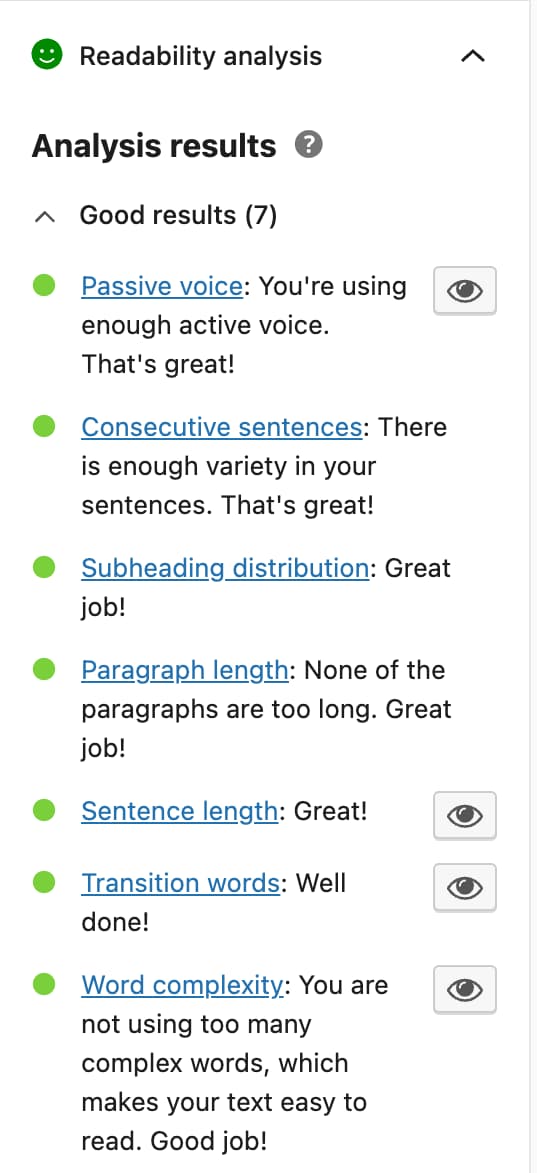Follow the Word complexity link
The image size is (537, 1173).
(182, 985)
